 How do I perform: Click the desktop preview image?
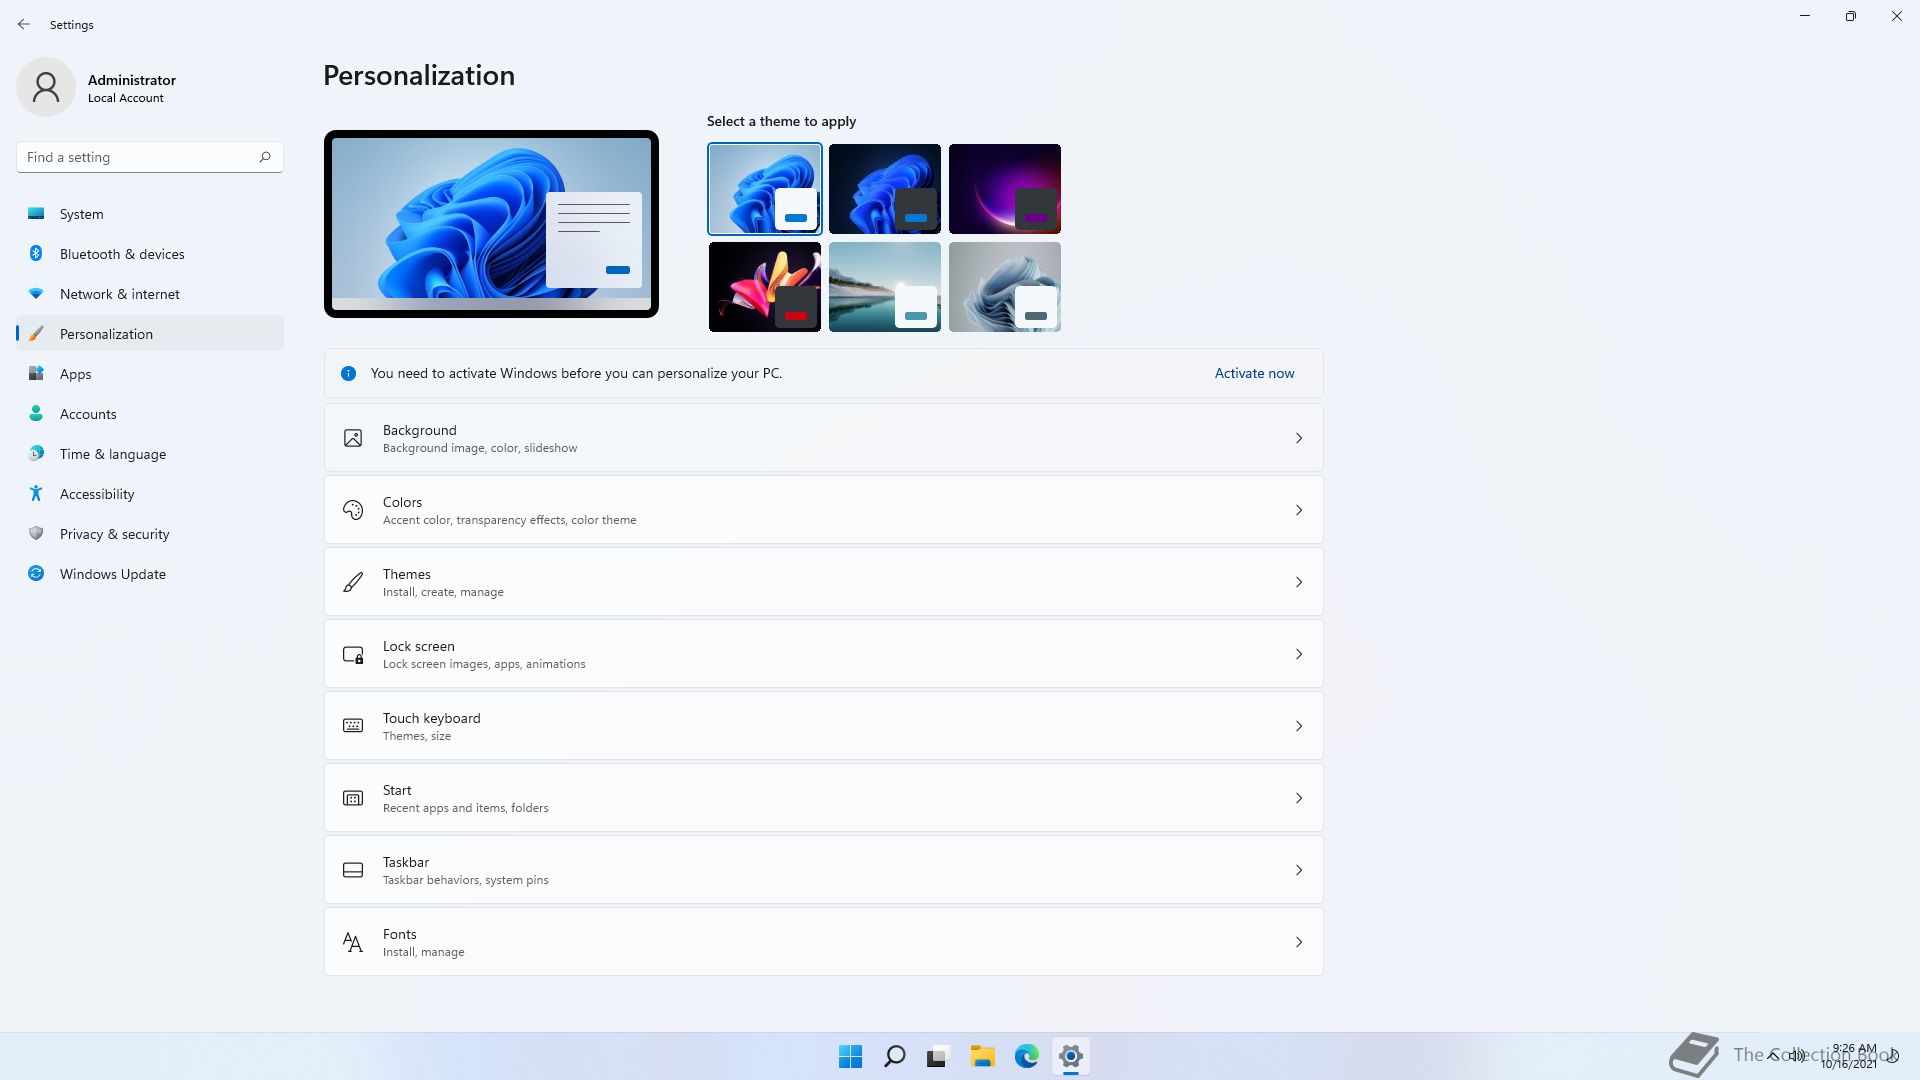491,224
